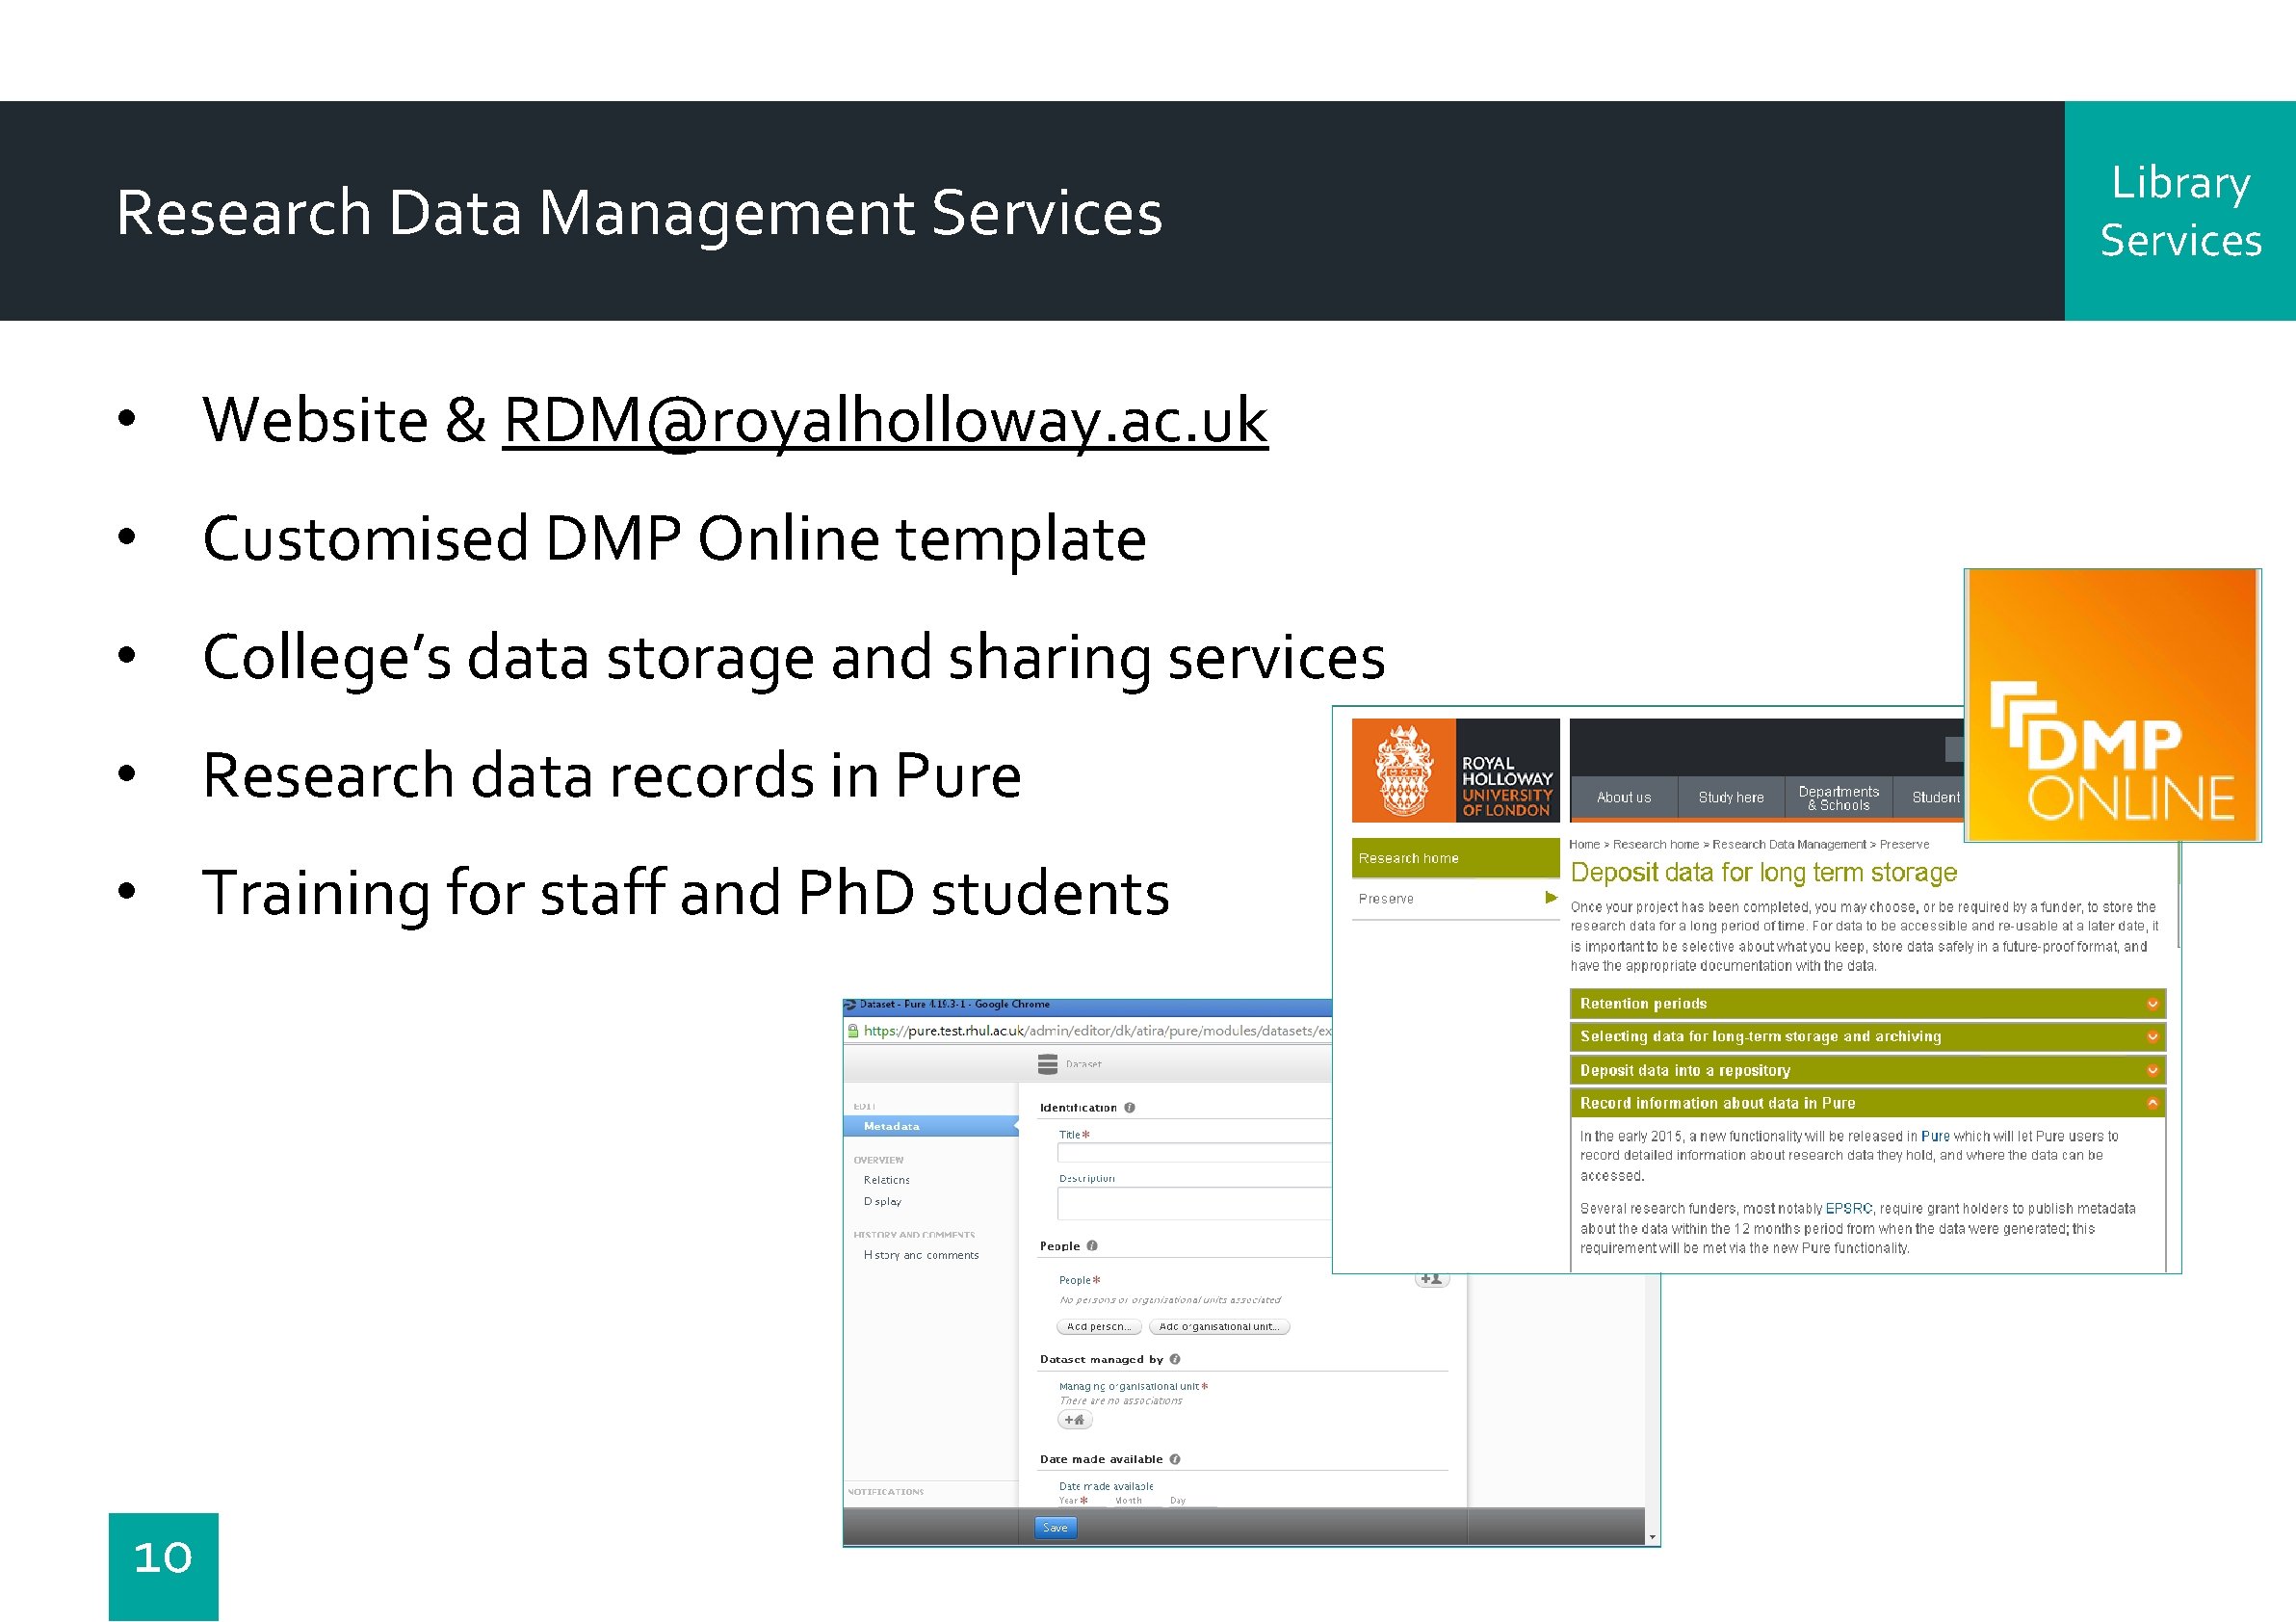Click the padlock icon in address bar
The image size is (2296, 1622).
tap(853, 1031)
